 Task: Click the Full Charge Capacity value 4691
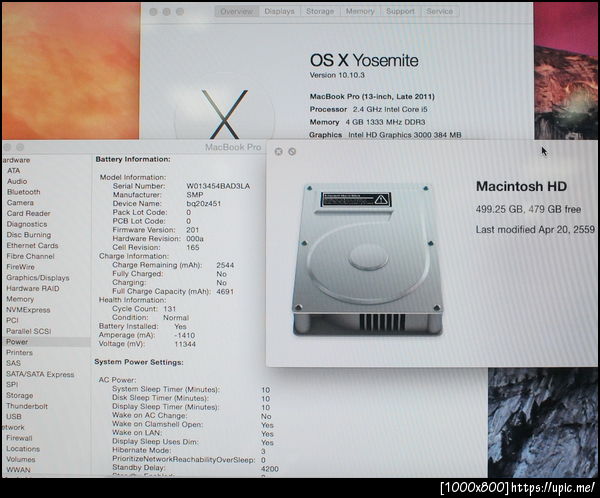pos(225,291)
